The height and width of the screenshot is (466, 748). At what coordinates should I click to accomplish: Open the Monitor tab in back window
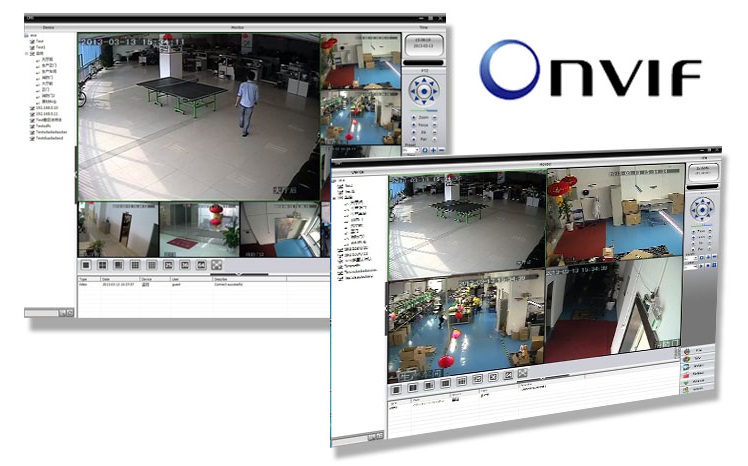(x=237, y=26)
